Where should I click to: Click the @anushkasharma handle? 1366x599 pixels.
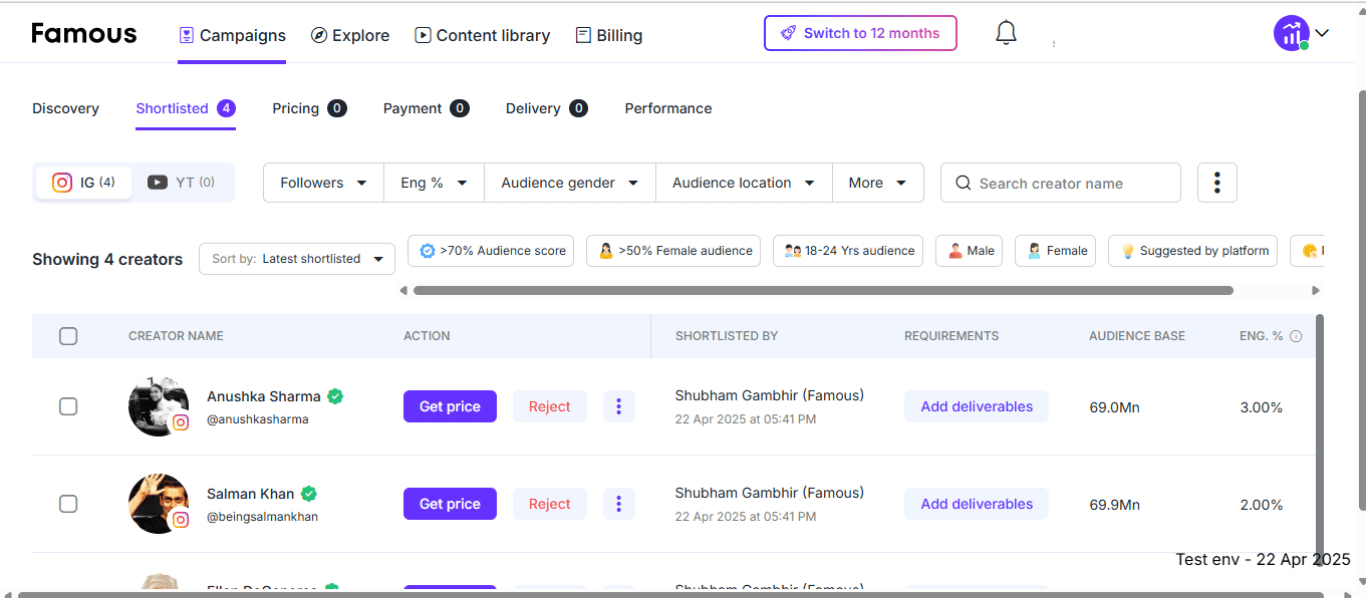point(257,419)
